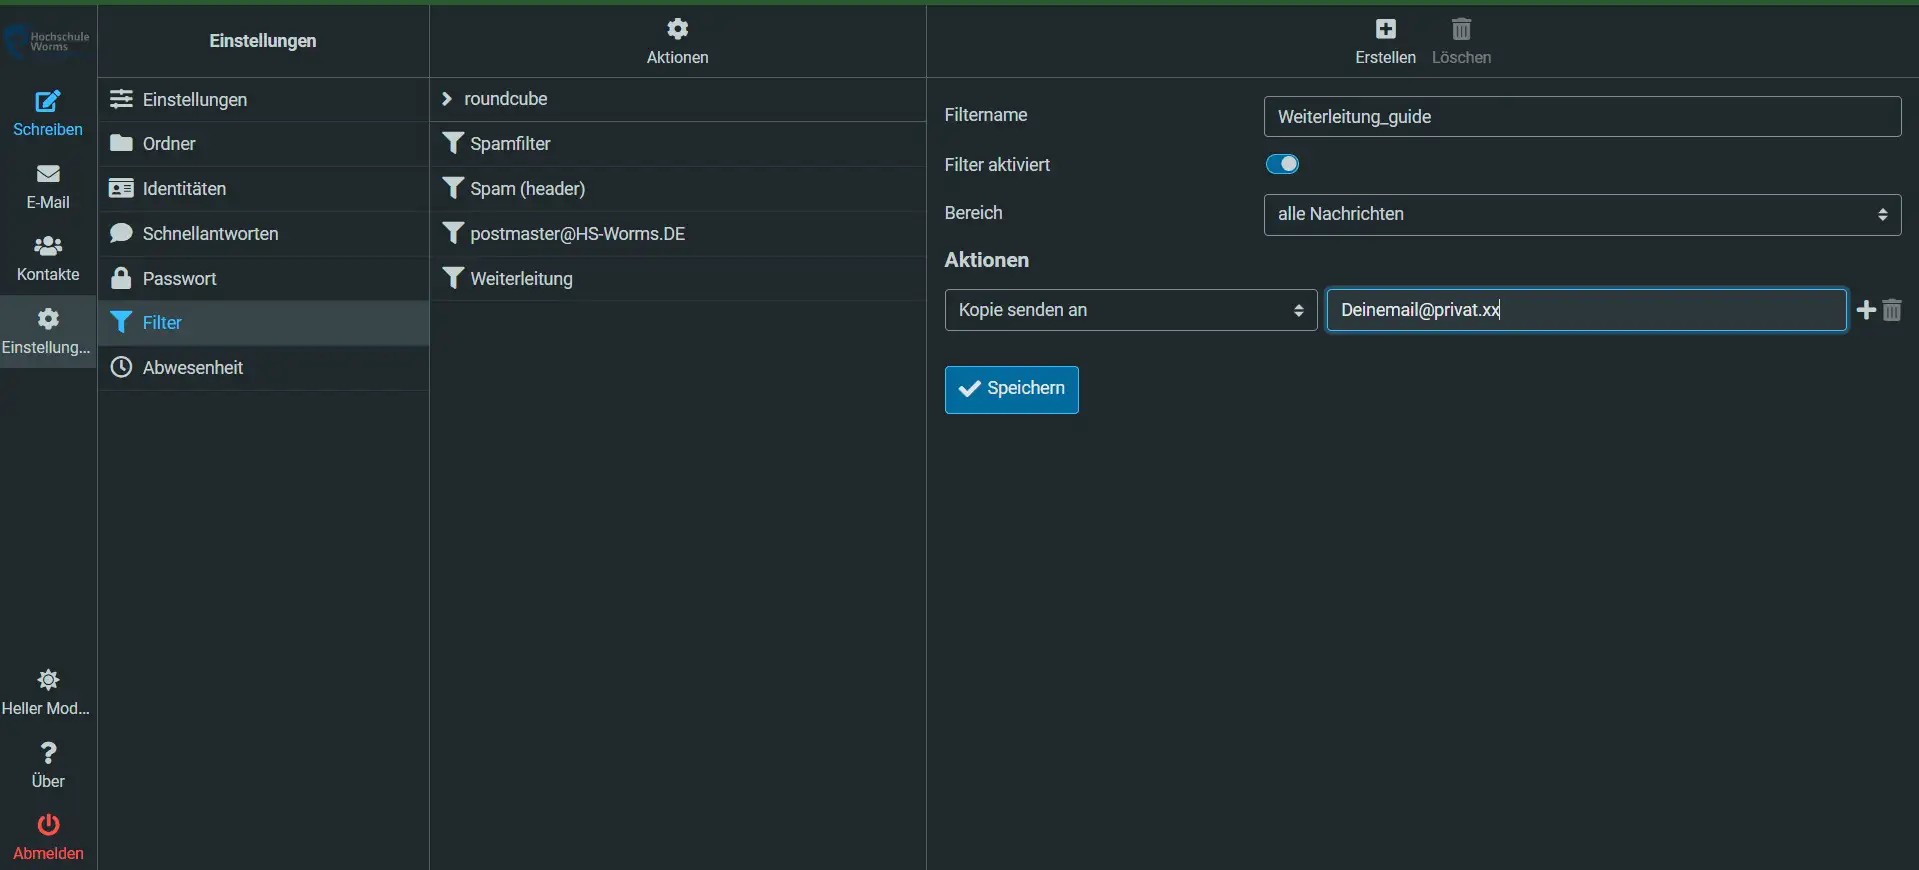Screen dimensions: 1919x870
Task: Open the Bereich dropdown
Action: pyautogui.click(x=1581, y=215)
